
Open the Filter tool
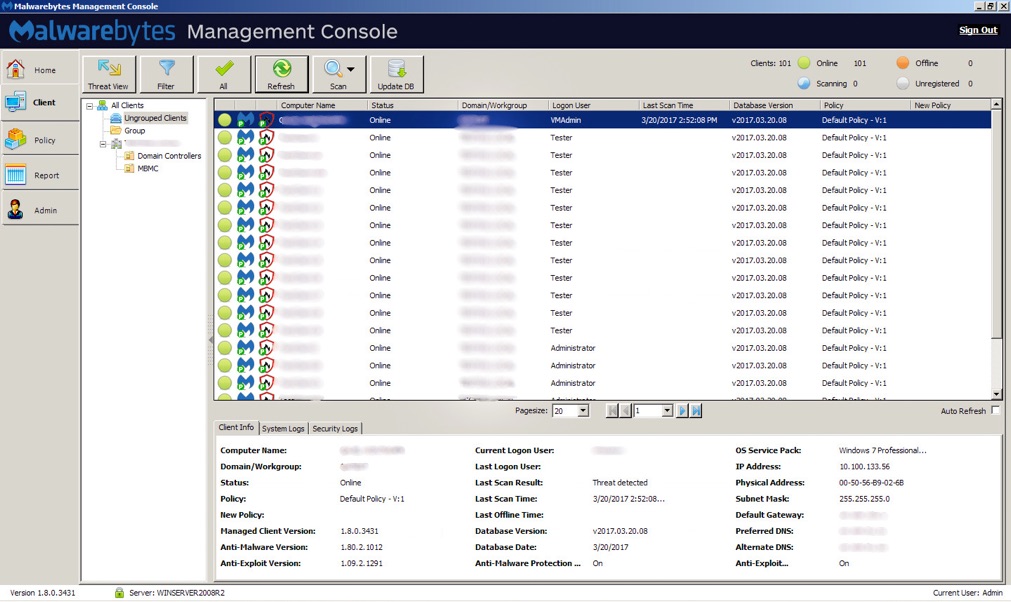(166, 73)
